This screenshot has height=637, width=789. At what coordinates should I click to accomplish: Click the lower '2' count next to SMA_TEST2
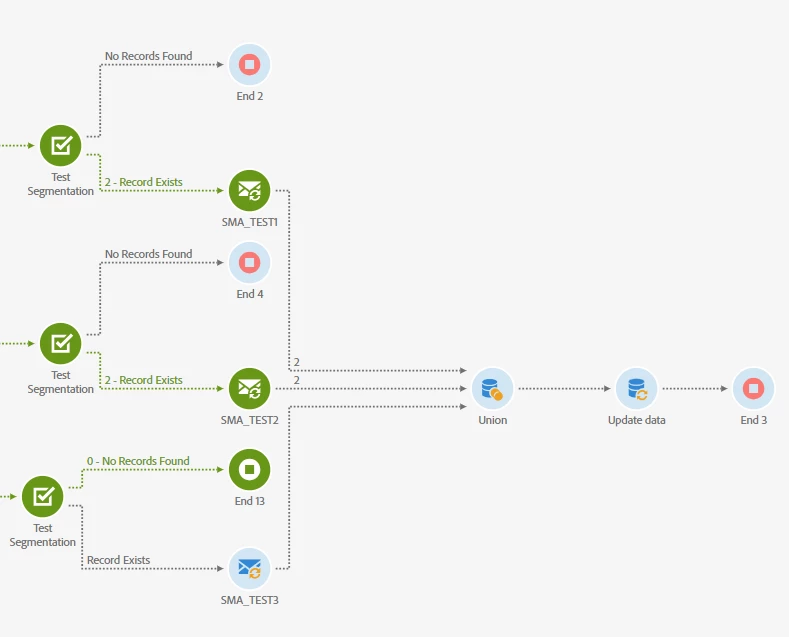click(297, 380)
